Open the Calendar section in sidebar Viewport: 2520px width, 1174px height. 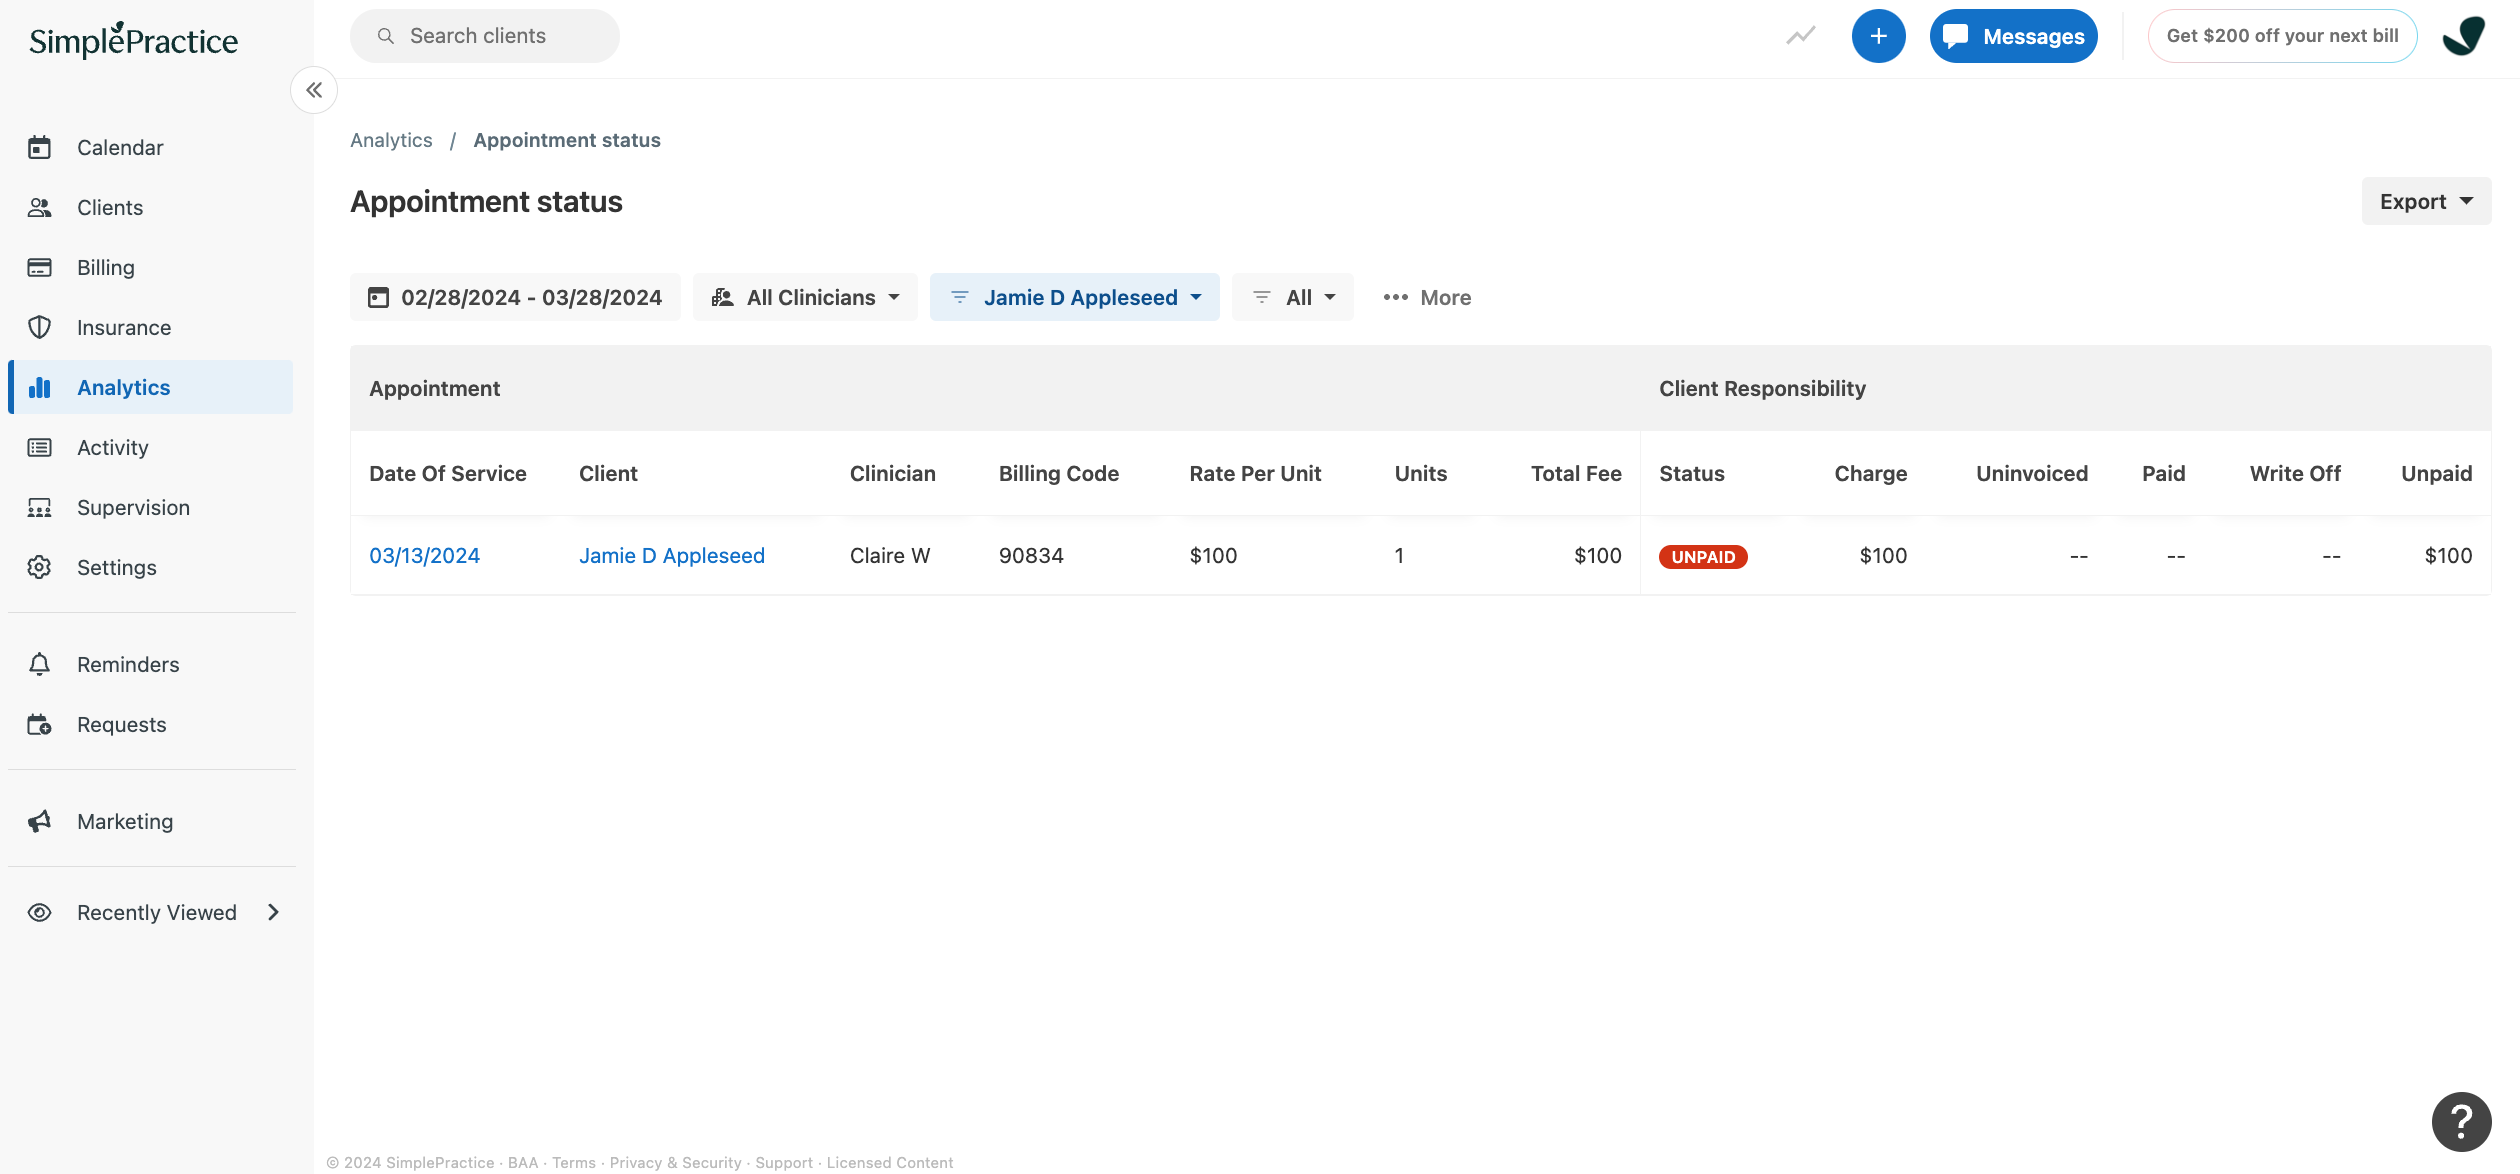click(120, 147)
